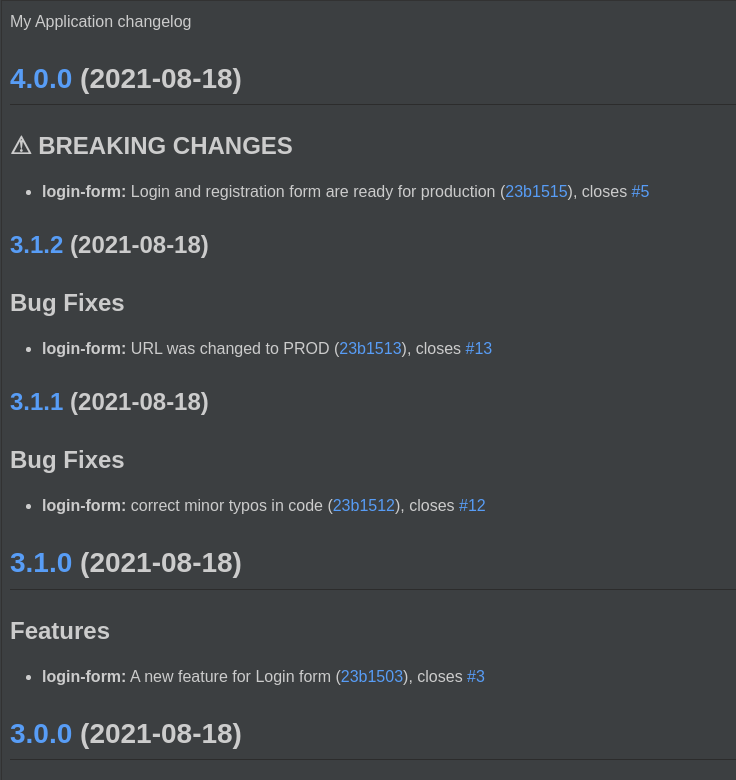The image size is (736, 780).
Task: Open the 3.1.2 version link
Action: tap(37, 245)
